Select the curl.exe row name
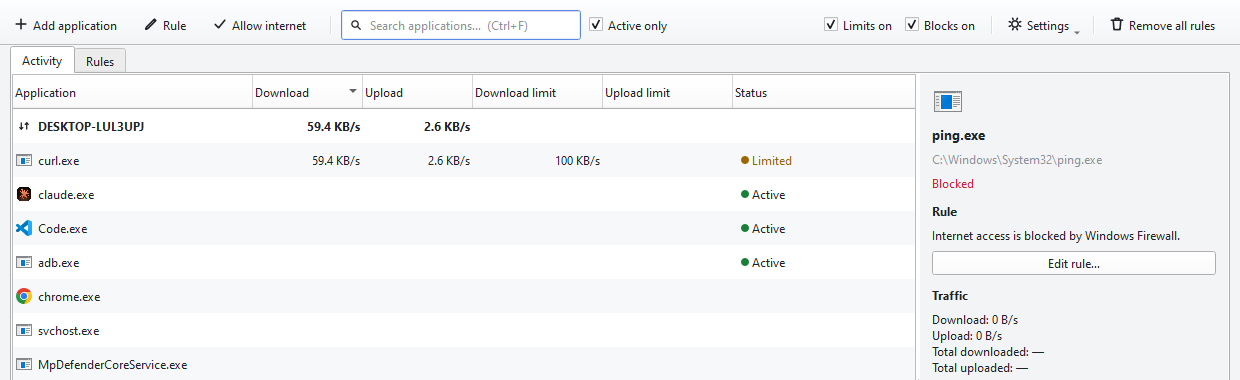Viewport: 1240px width, 380px height. (59, 161)
